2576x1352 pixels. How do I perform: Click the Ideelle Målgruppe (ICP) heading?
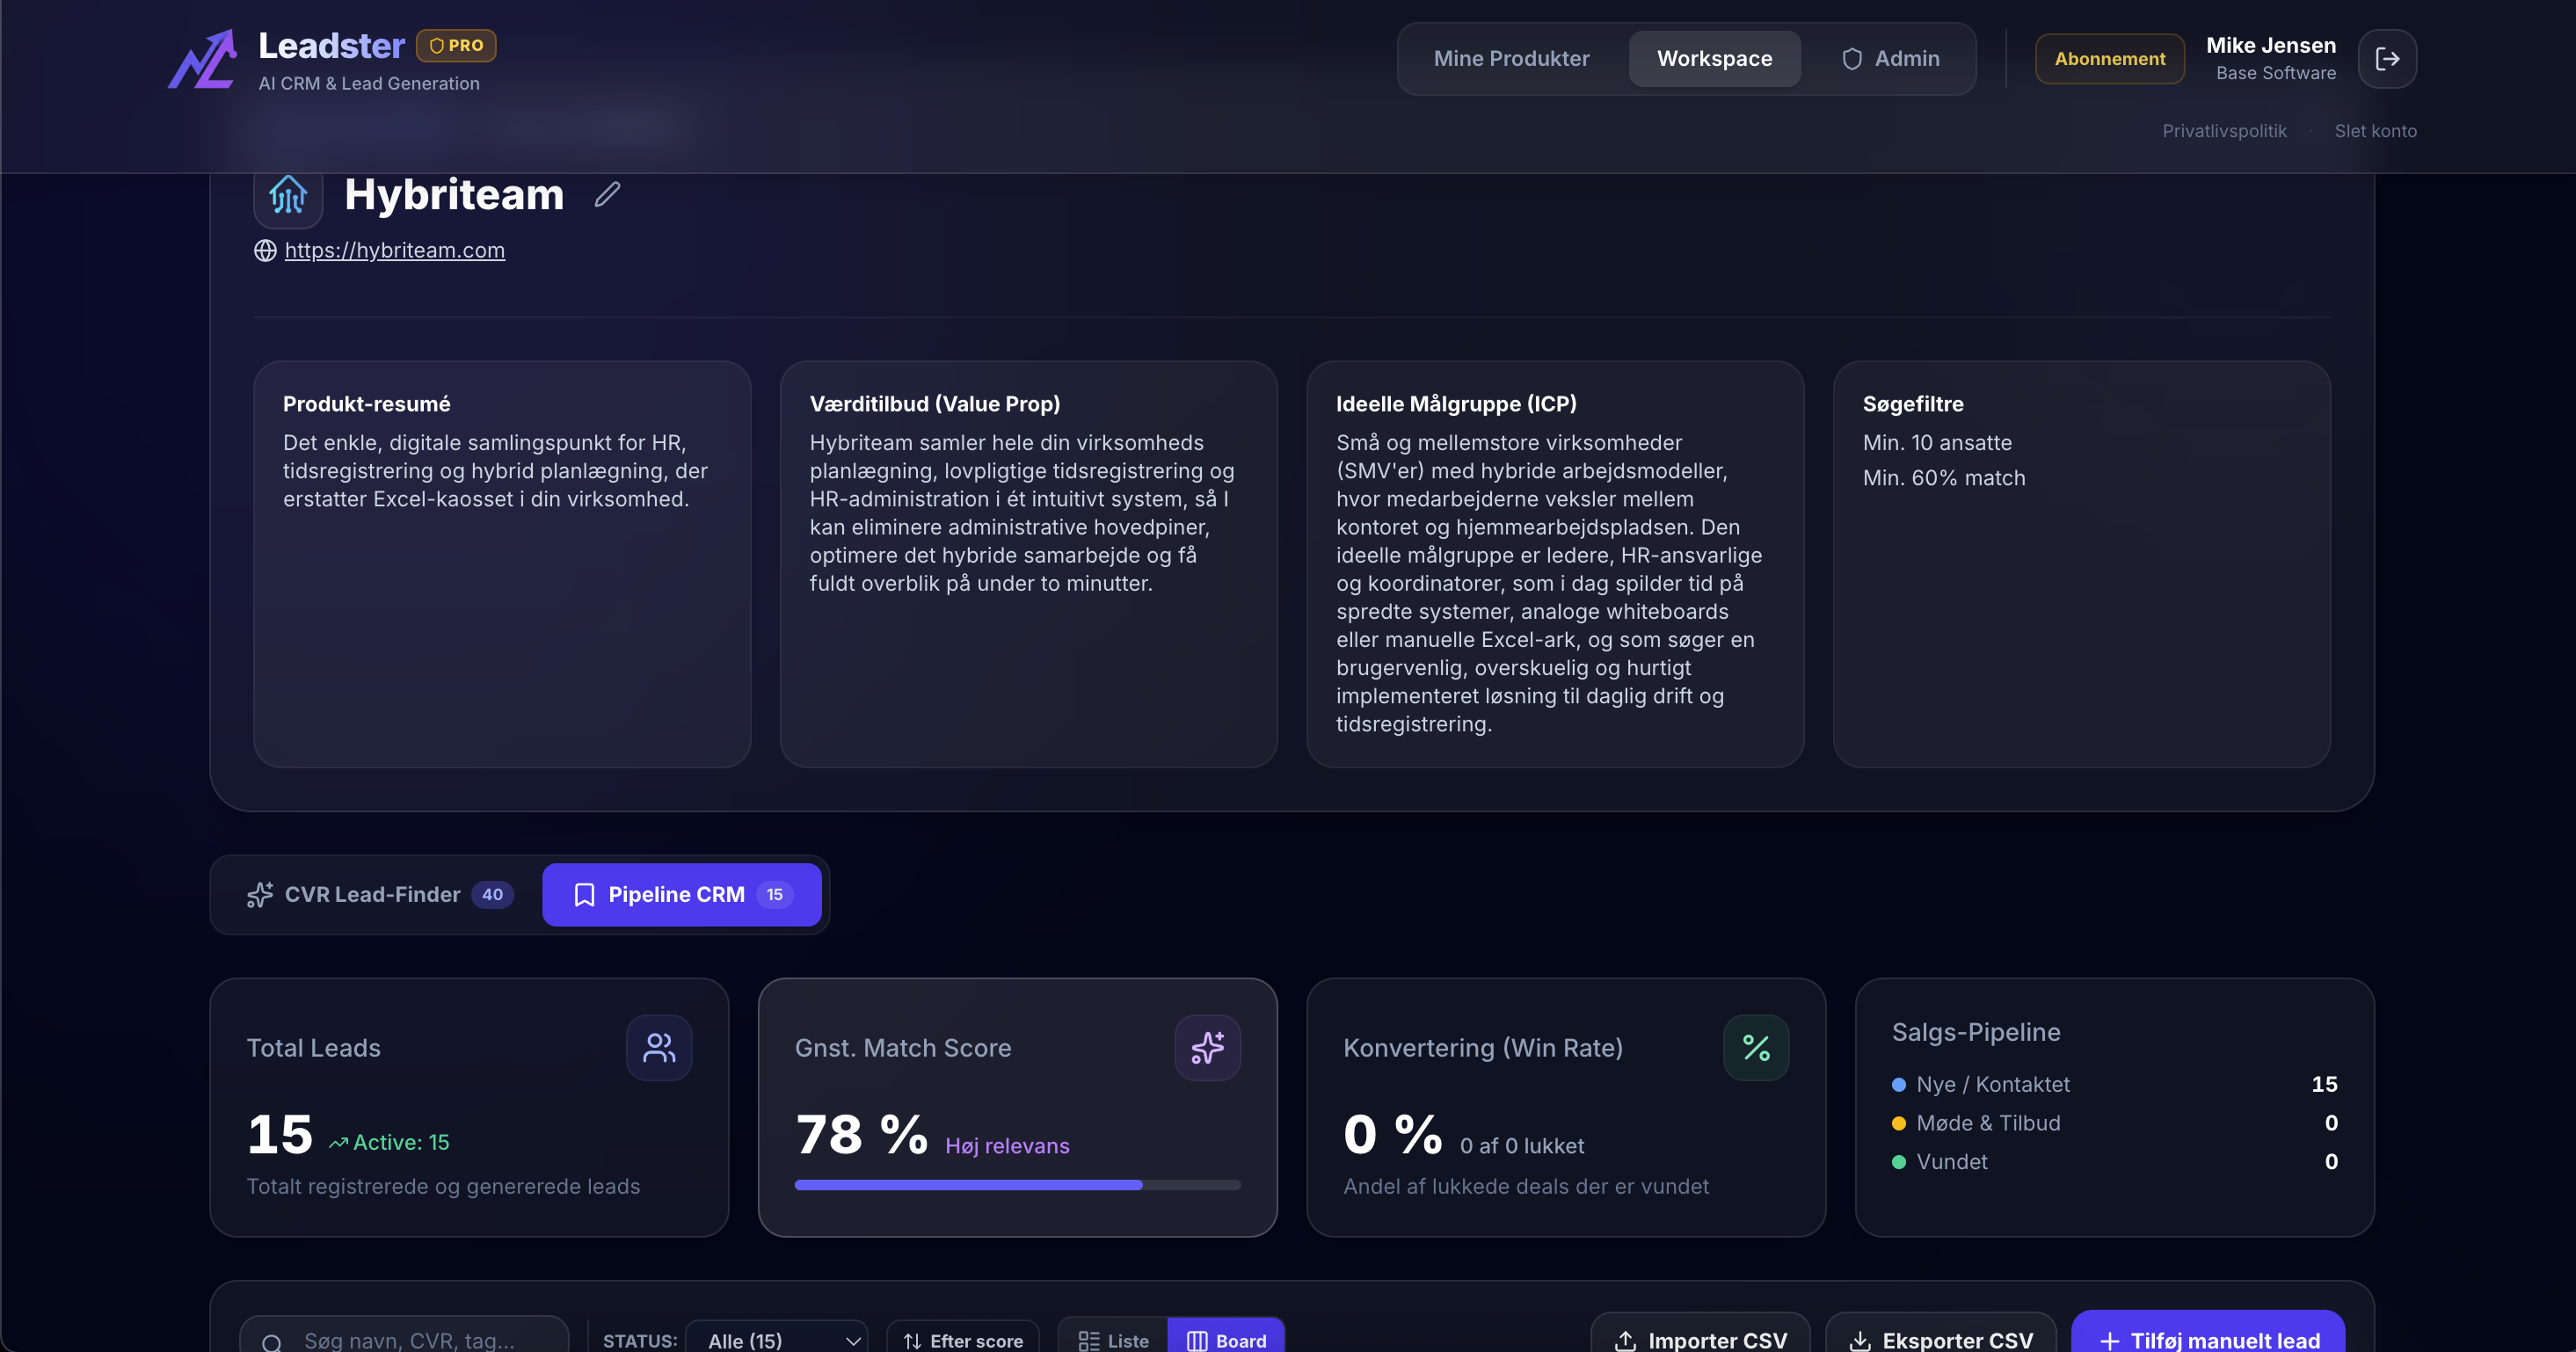pos(1456,404)
